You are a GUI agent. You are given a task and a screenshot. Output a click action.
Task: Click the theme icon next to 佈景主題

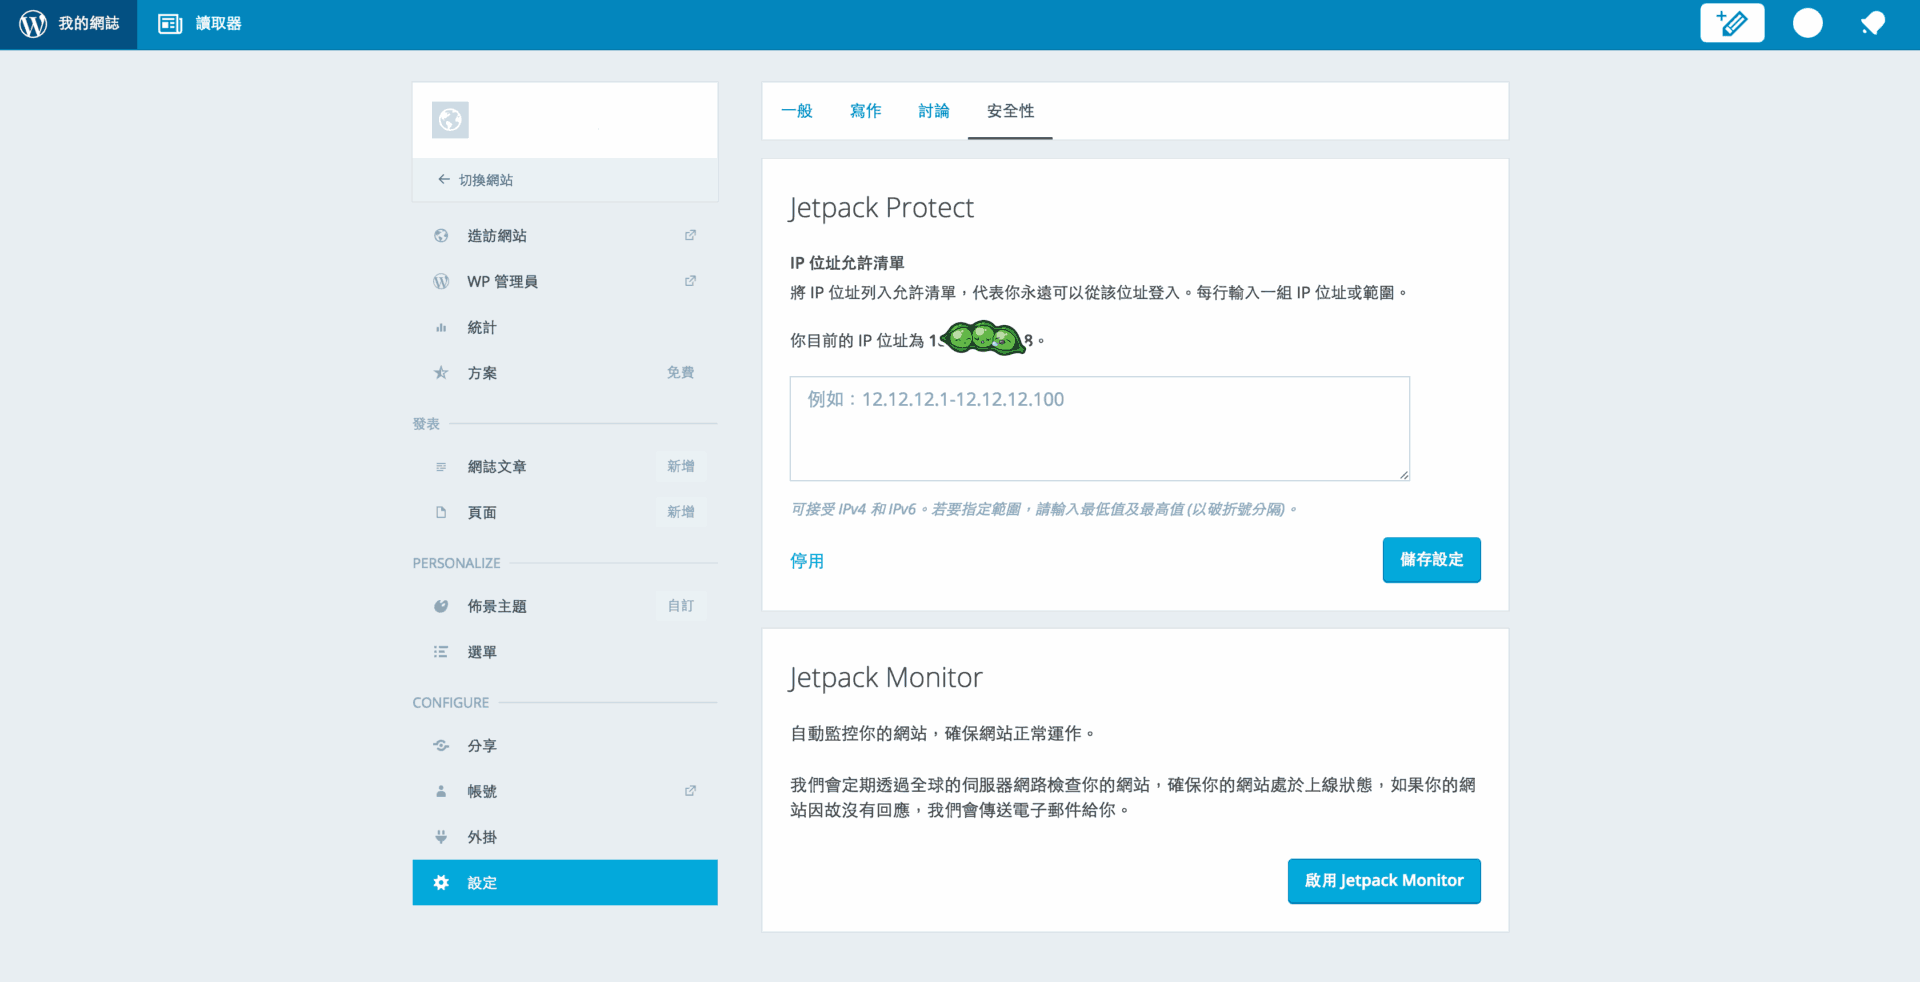tap(441, 606)
